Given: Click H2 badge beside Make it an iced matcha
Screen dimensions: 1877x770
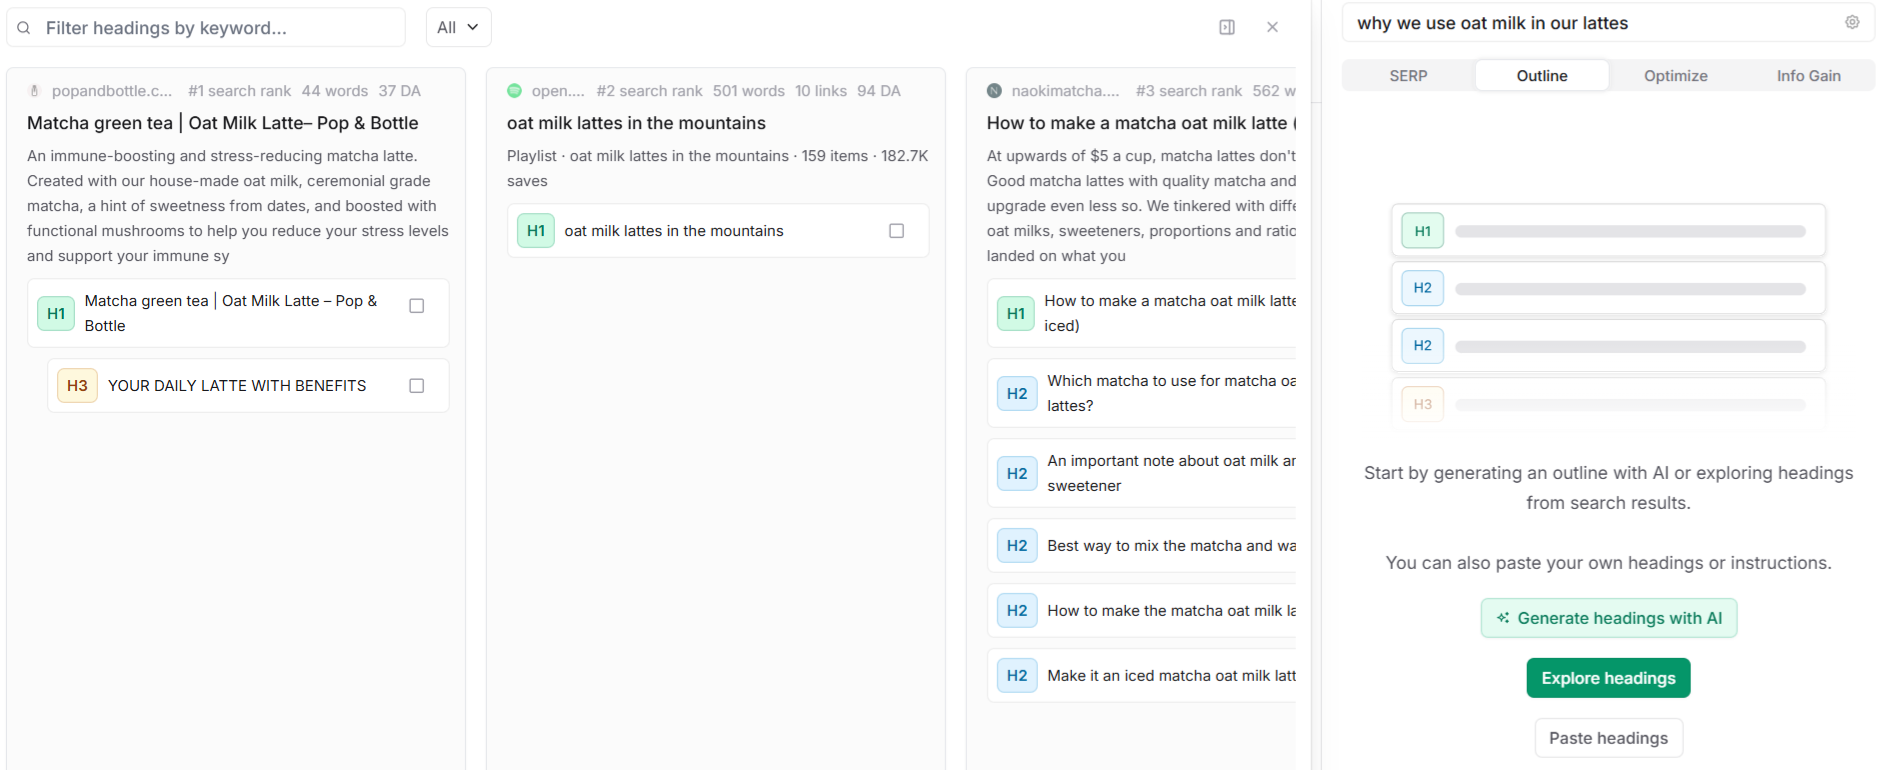Looking at the screenshot, I should pos(1017,676).
